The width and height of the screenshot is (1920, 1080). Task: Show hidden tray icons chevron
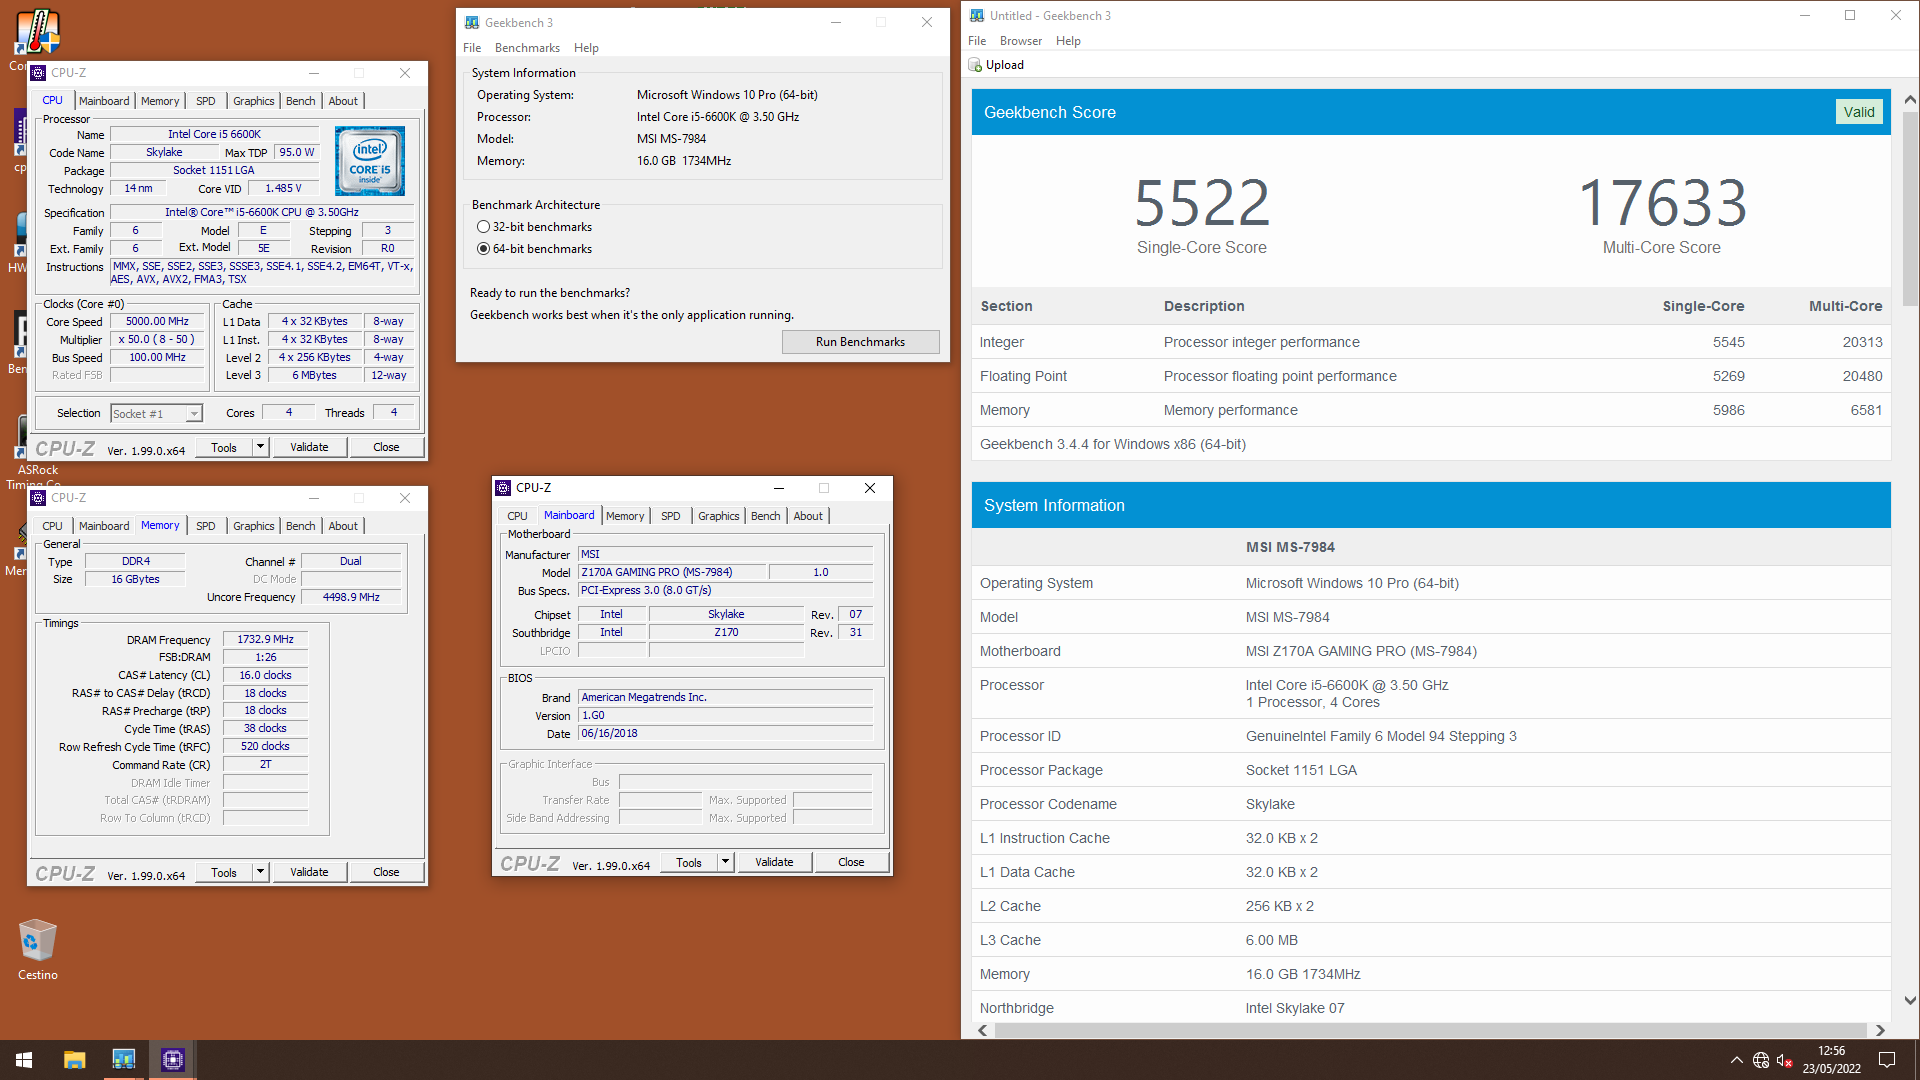1736,1060
